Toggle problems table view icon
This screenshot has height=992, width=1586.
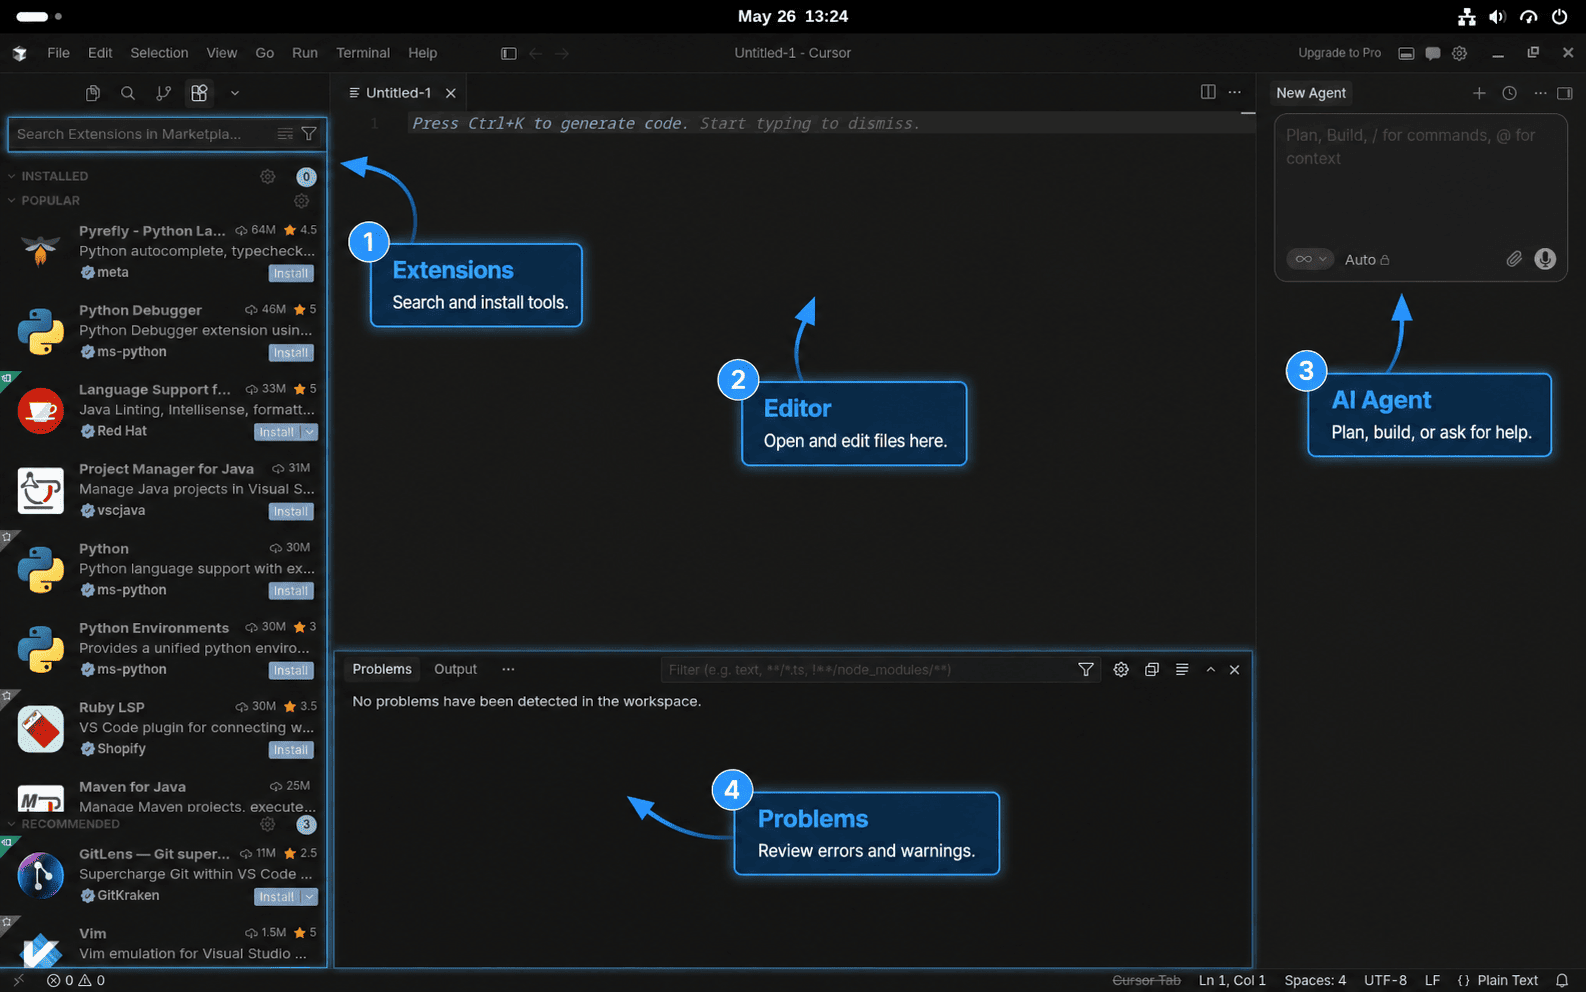coord(1182,670)
